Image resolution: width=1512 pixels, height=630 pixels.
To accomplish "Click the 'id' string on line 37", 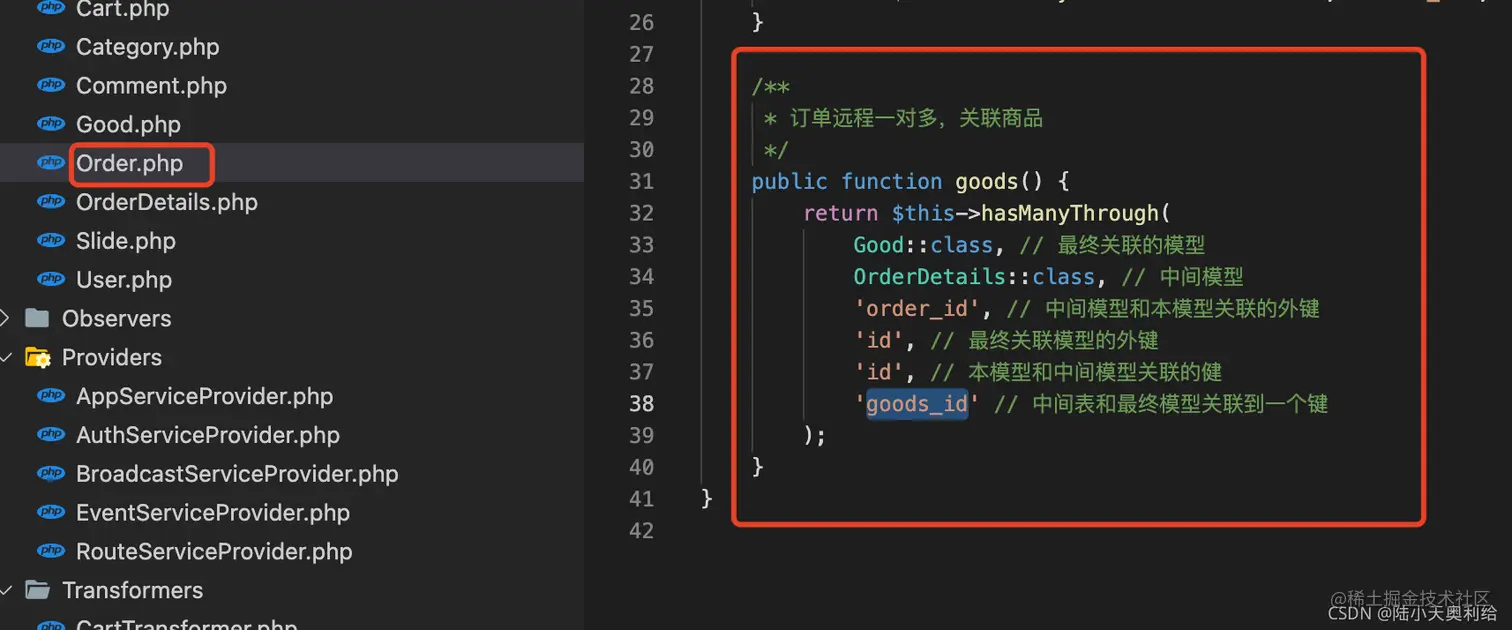I will click(x=879, y=372).
